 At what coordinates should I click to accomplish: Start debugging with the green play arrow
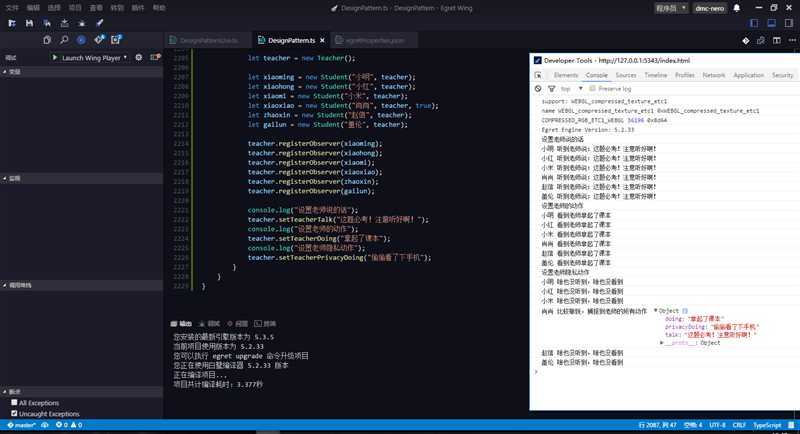coord(55,58)
